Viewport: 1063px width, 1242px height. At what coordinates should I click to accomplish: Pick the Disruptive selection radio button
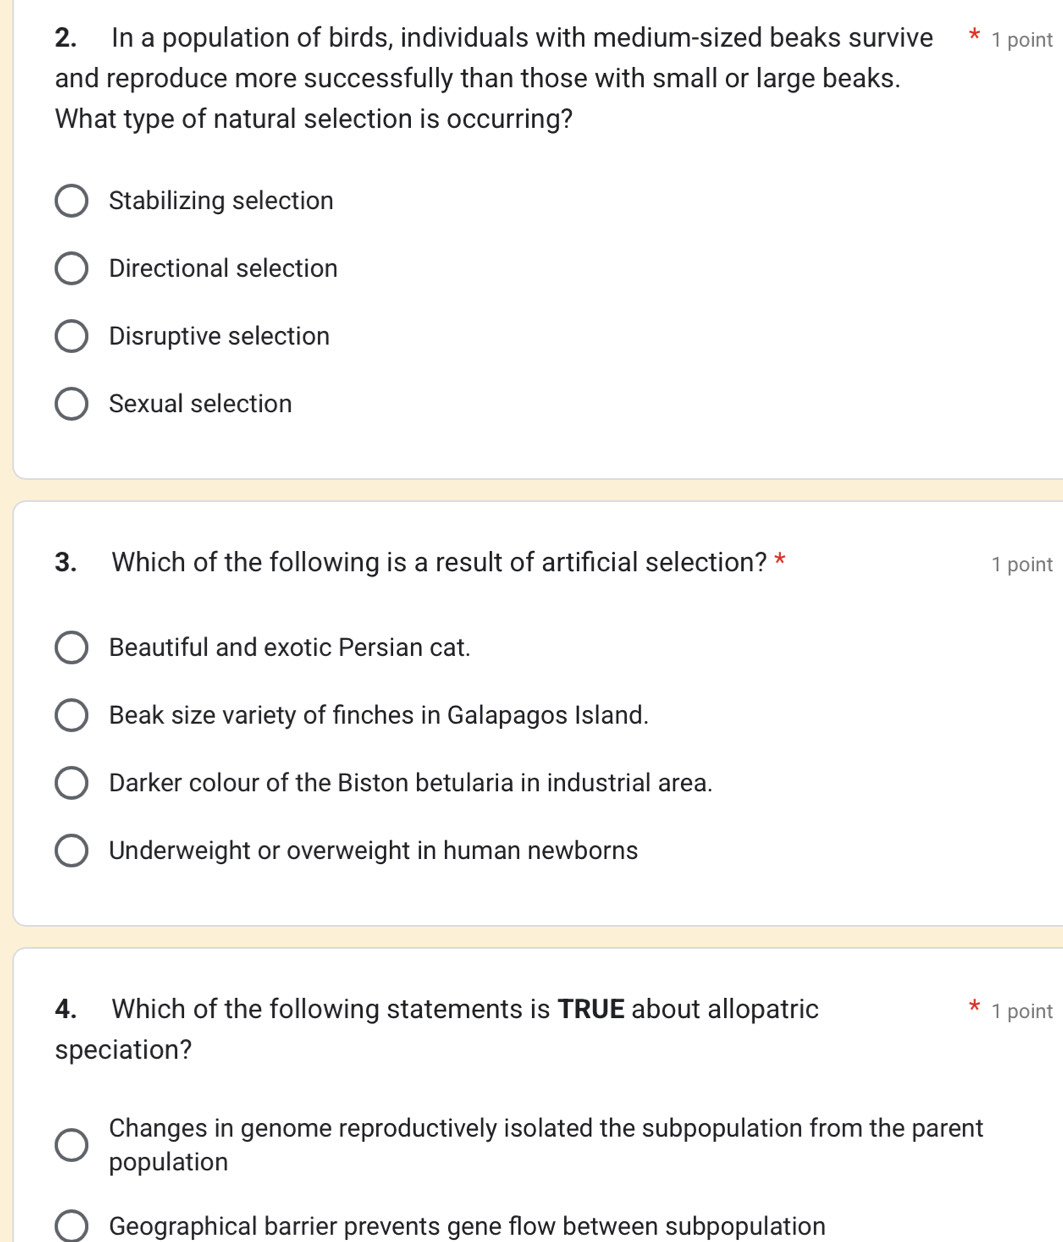tap(70, 337)
